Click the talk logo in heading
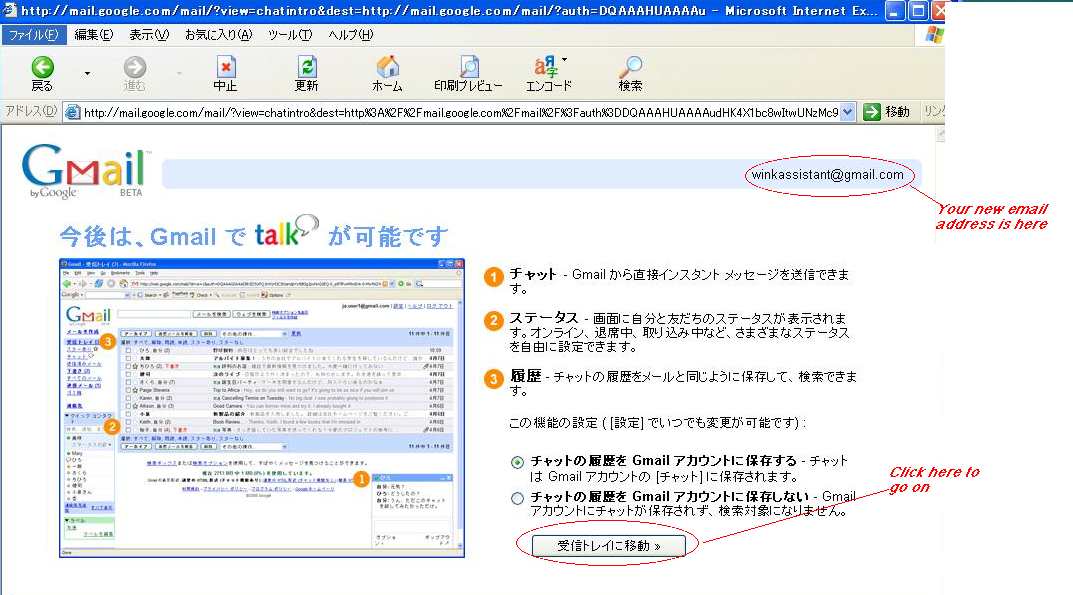Viewport: 1073px width, 595px height. tap(286, 231)
